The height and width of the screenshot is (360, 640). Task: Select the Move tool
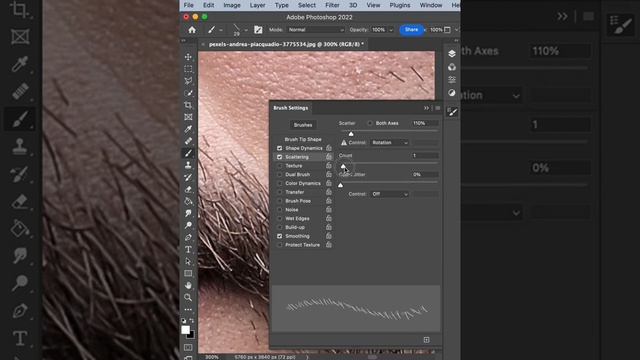[x=188, y=57]
